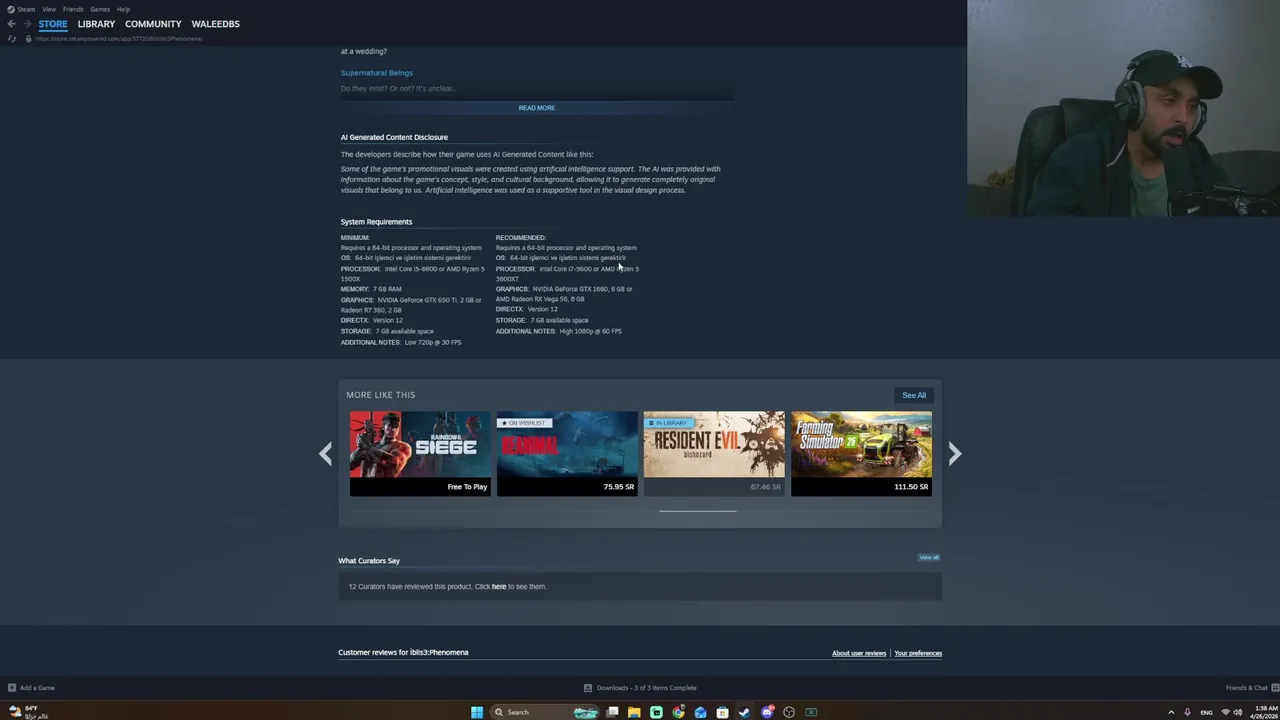Click the Steam taskbar icon

point(745,712)
